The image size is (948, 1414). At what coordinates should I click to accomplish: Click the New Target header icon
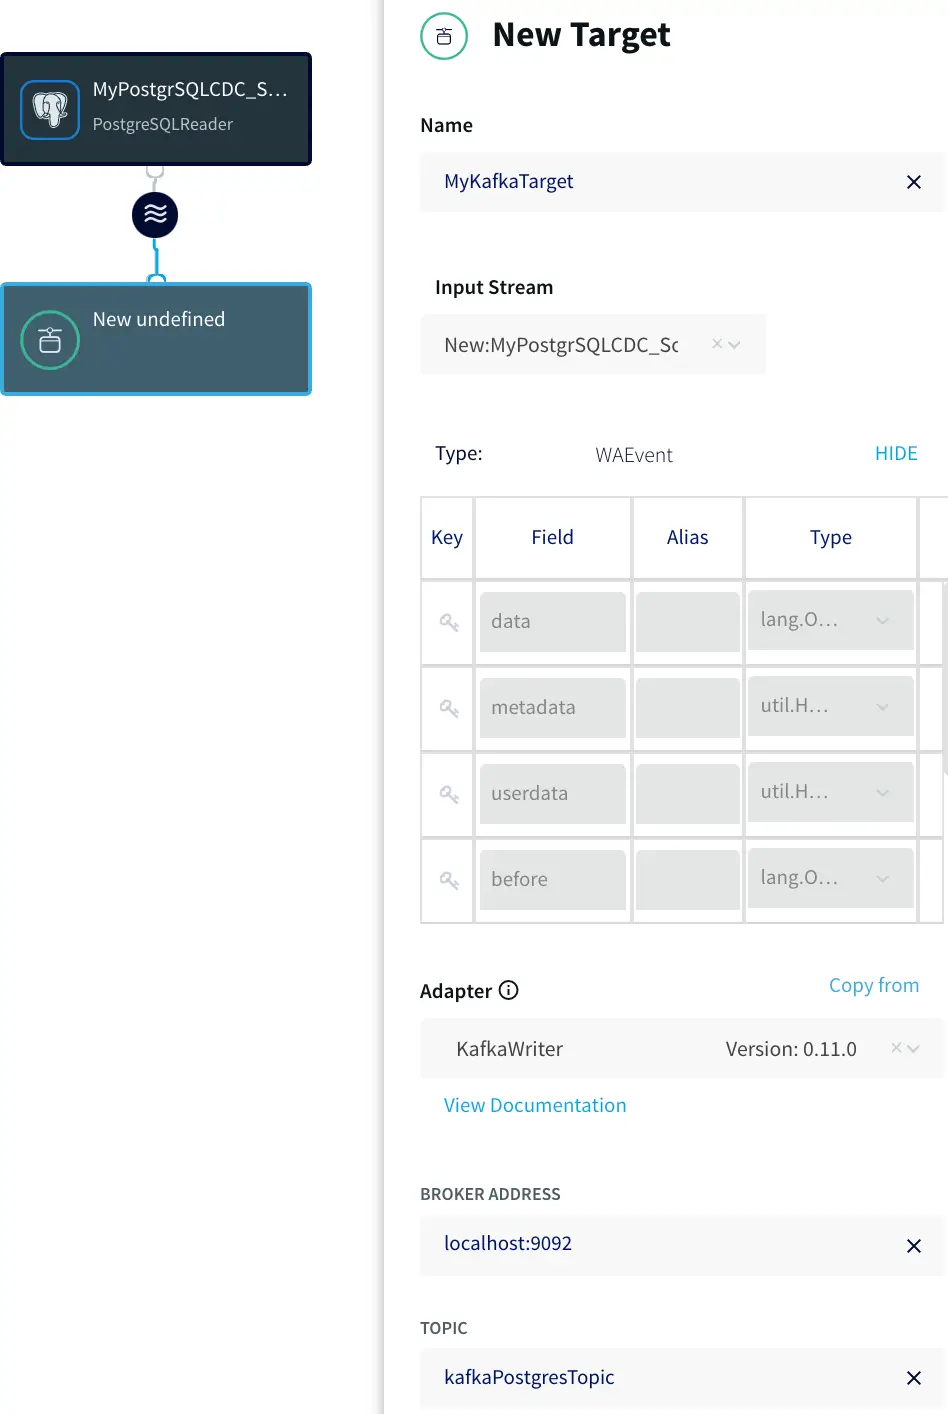pyautogui.click(x=444, y=37)
